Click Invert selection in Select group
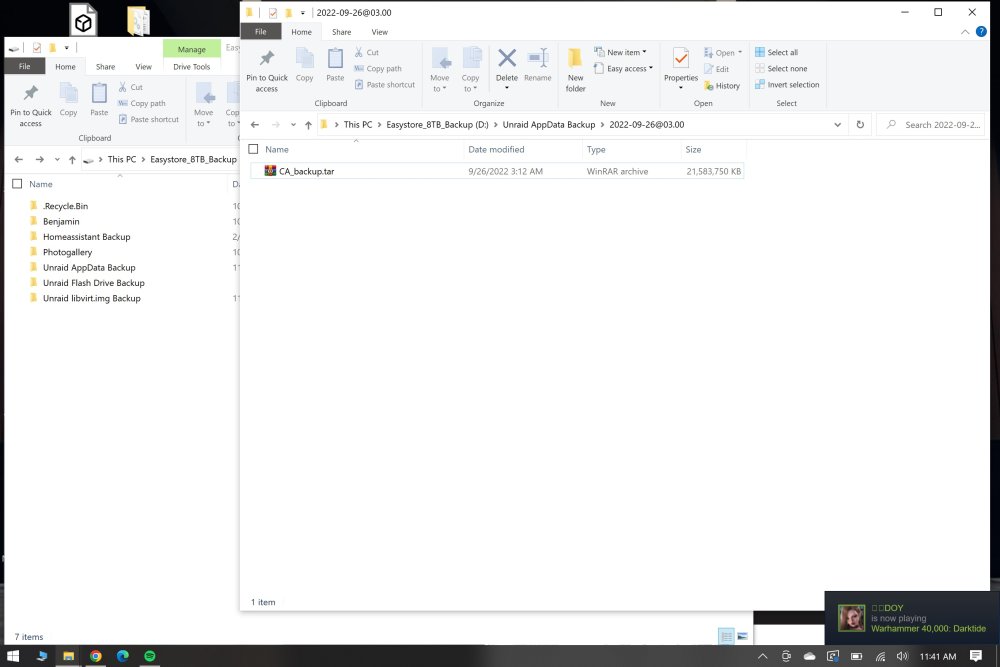Viewport: 1000px width, 667px height. coord(787,84)
